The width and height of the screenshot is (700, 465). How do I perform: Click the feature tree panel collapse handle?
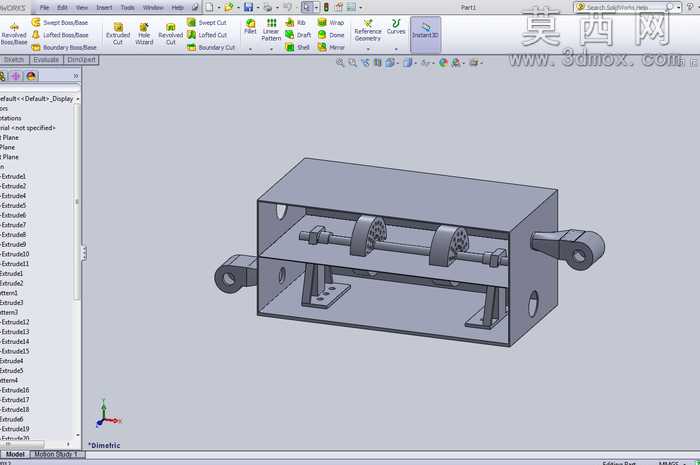(x=83, y=253)
